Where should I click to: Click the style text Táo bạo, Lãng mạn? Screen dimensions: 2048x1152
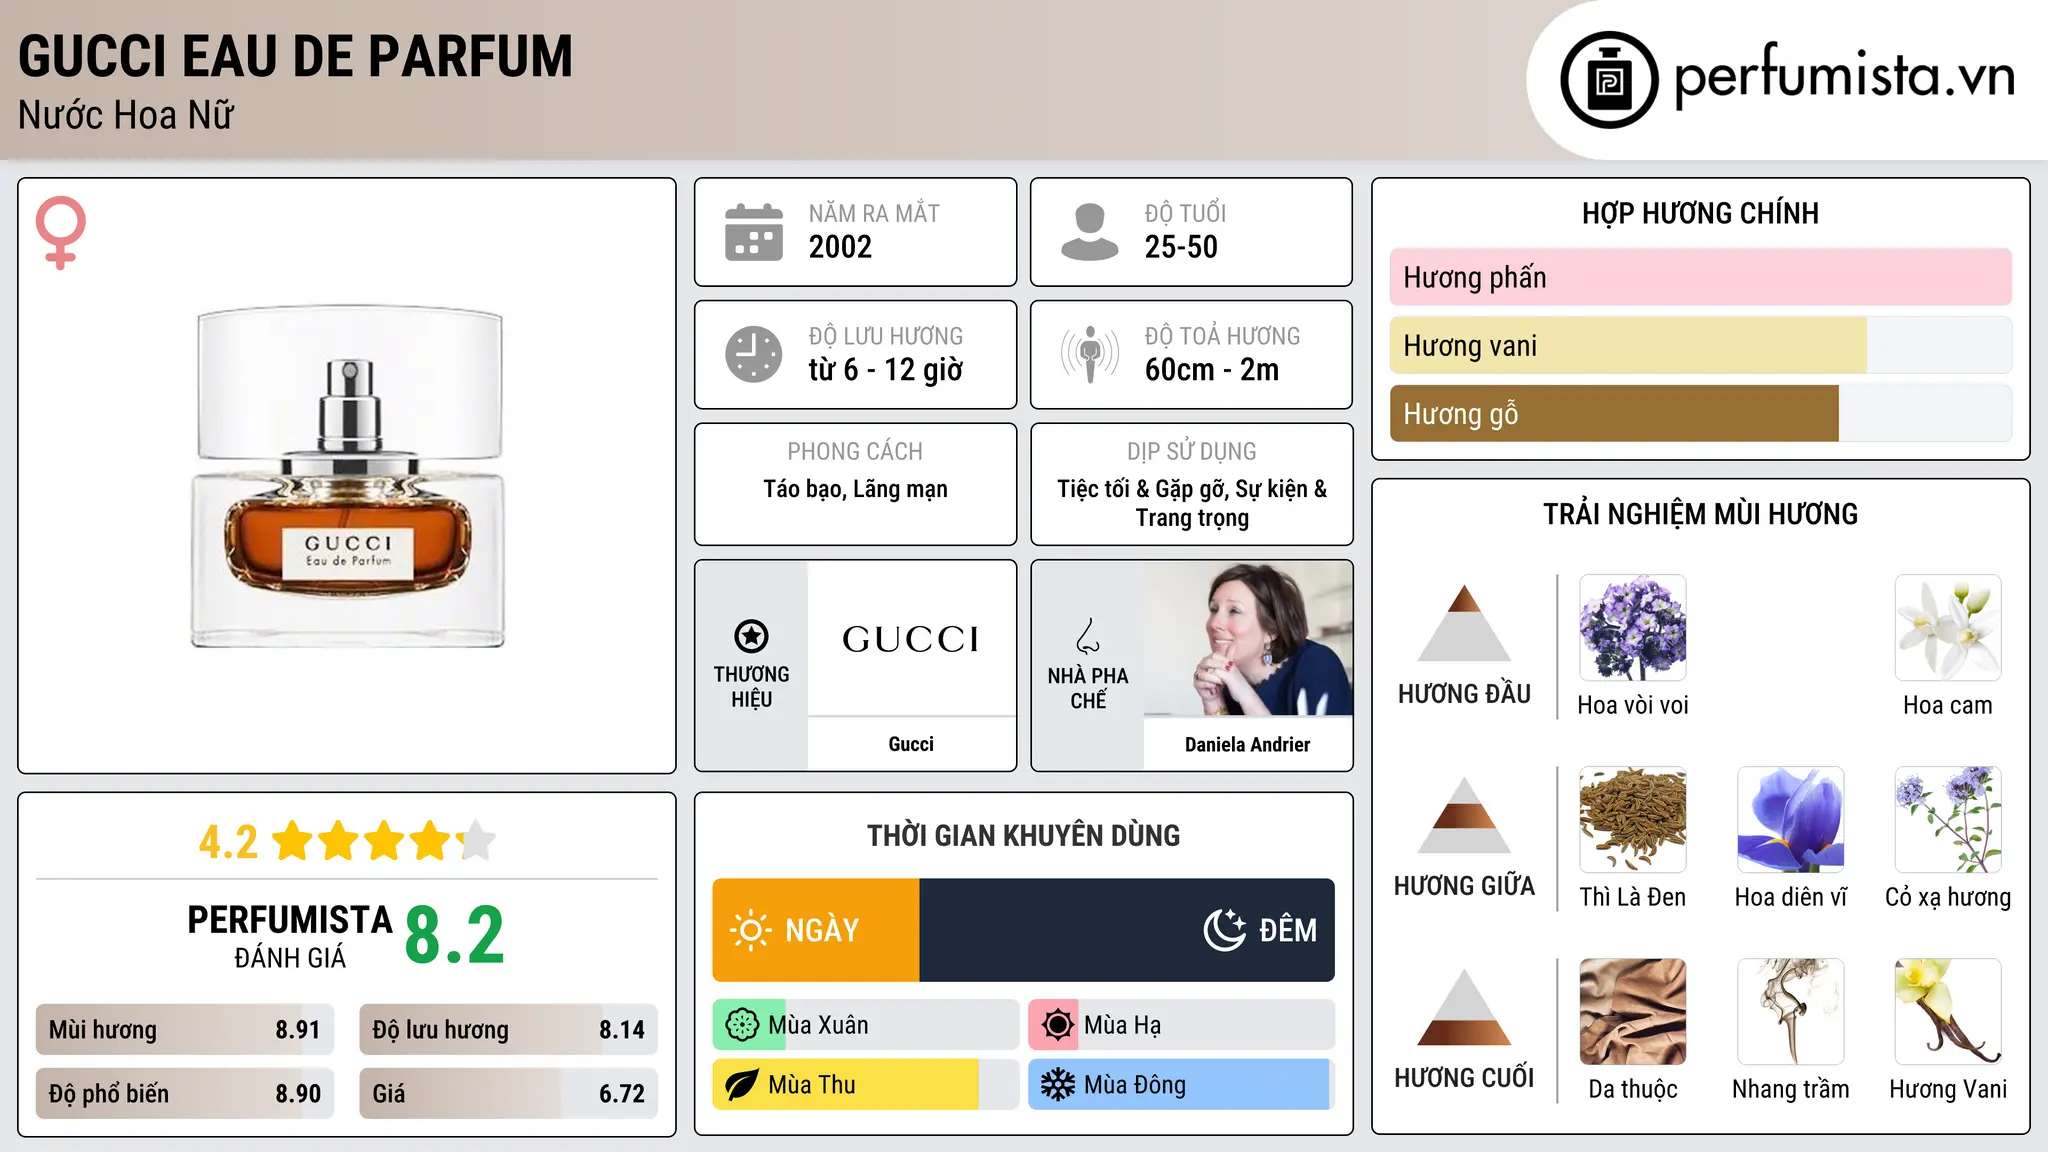tap(856, 489)
